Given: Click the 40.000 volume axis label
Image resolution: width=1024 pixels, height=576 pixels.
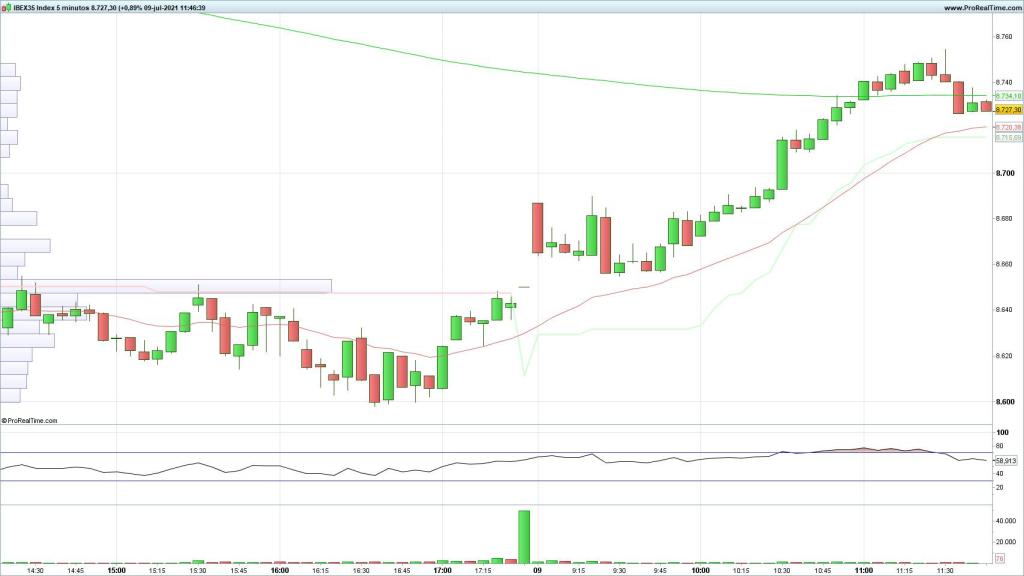Looking at the screenshot, I should [x=1007, y=521].
